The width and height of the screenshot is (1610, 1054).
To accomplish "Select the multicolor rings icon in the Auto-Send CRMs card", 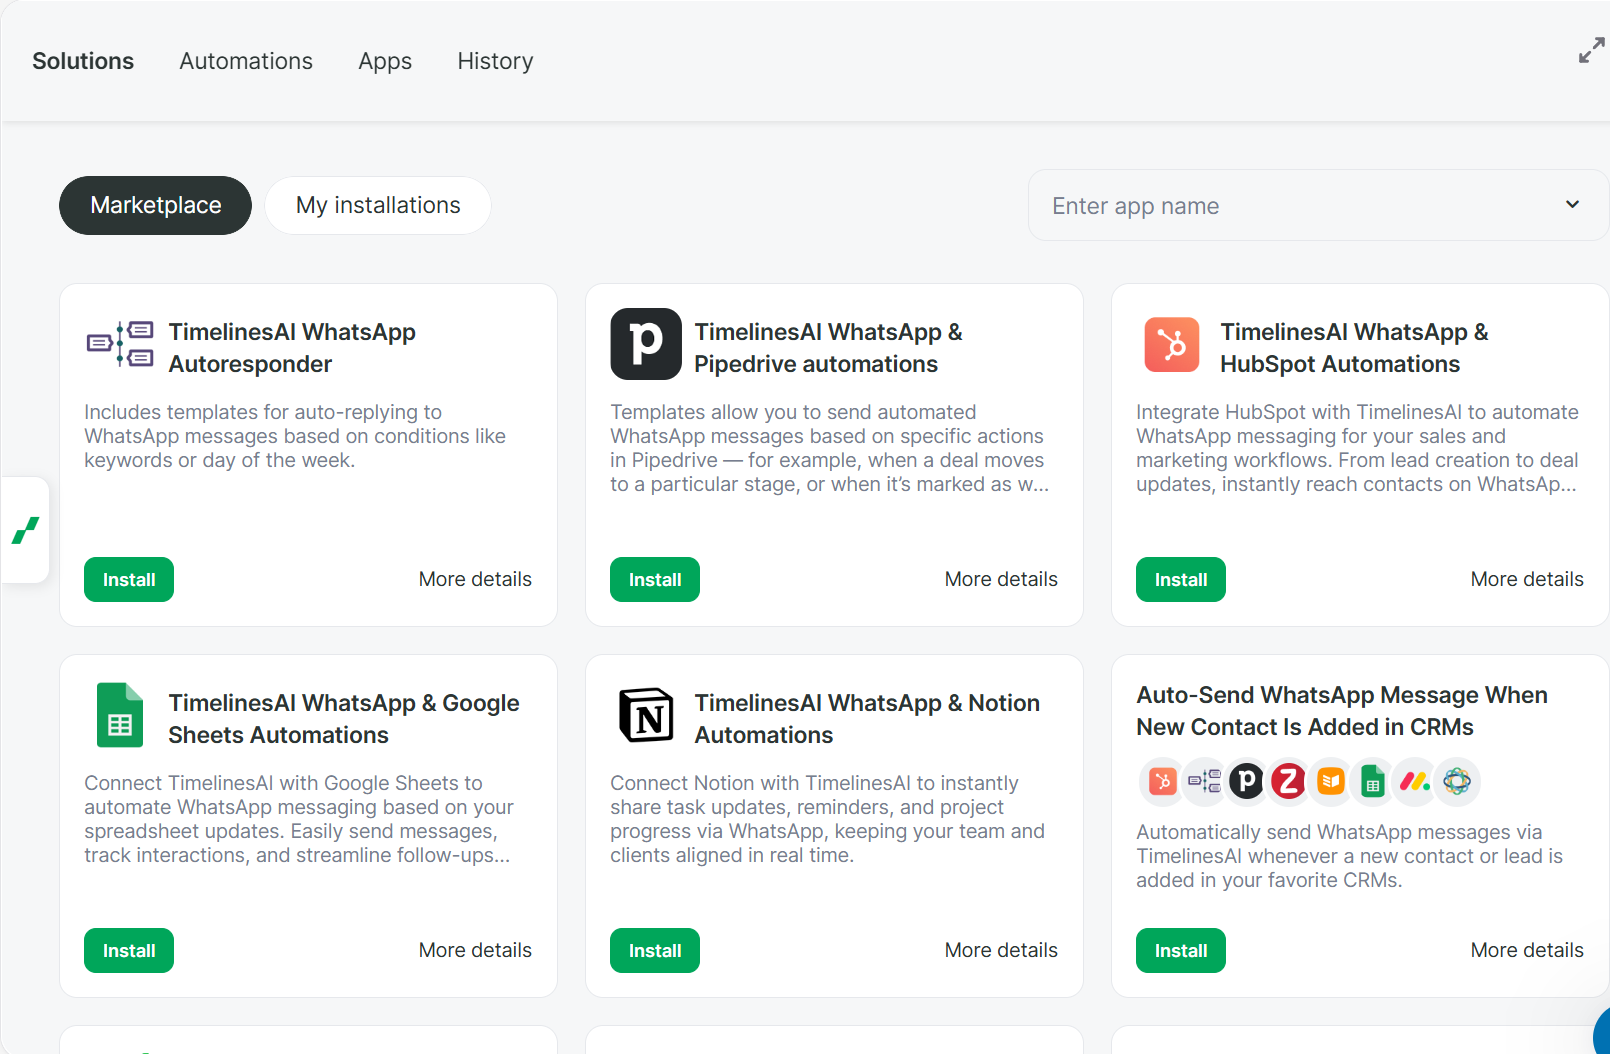I will point(1457,781).
